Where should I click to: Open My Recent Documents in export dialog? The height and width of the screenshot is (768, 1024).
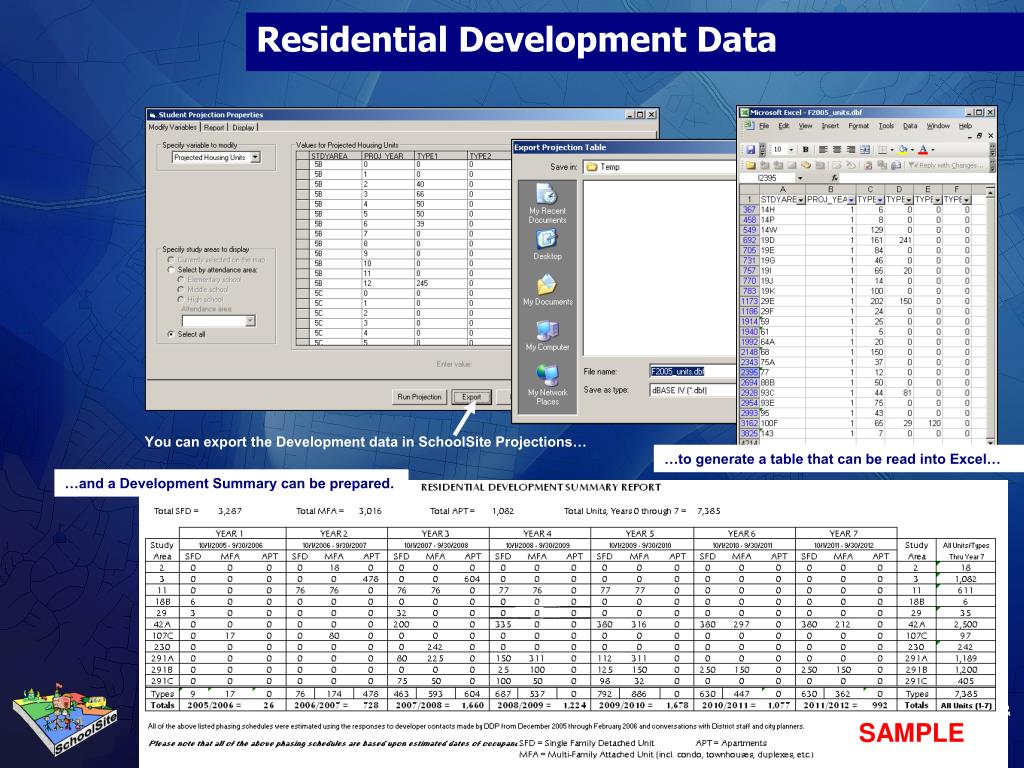tap(547, 204)
